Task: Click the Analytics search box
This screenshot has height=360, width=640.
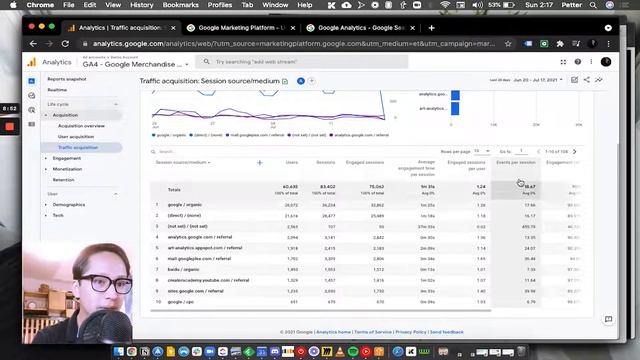Action: point(302,62)
